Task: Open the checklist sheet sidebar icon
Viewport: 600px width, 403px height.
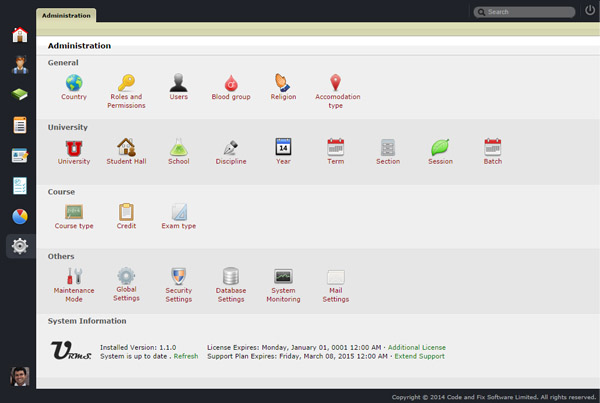Action: coord(20,186)
